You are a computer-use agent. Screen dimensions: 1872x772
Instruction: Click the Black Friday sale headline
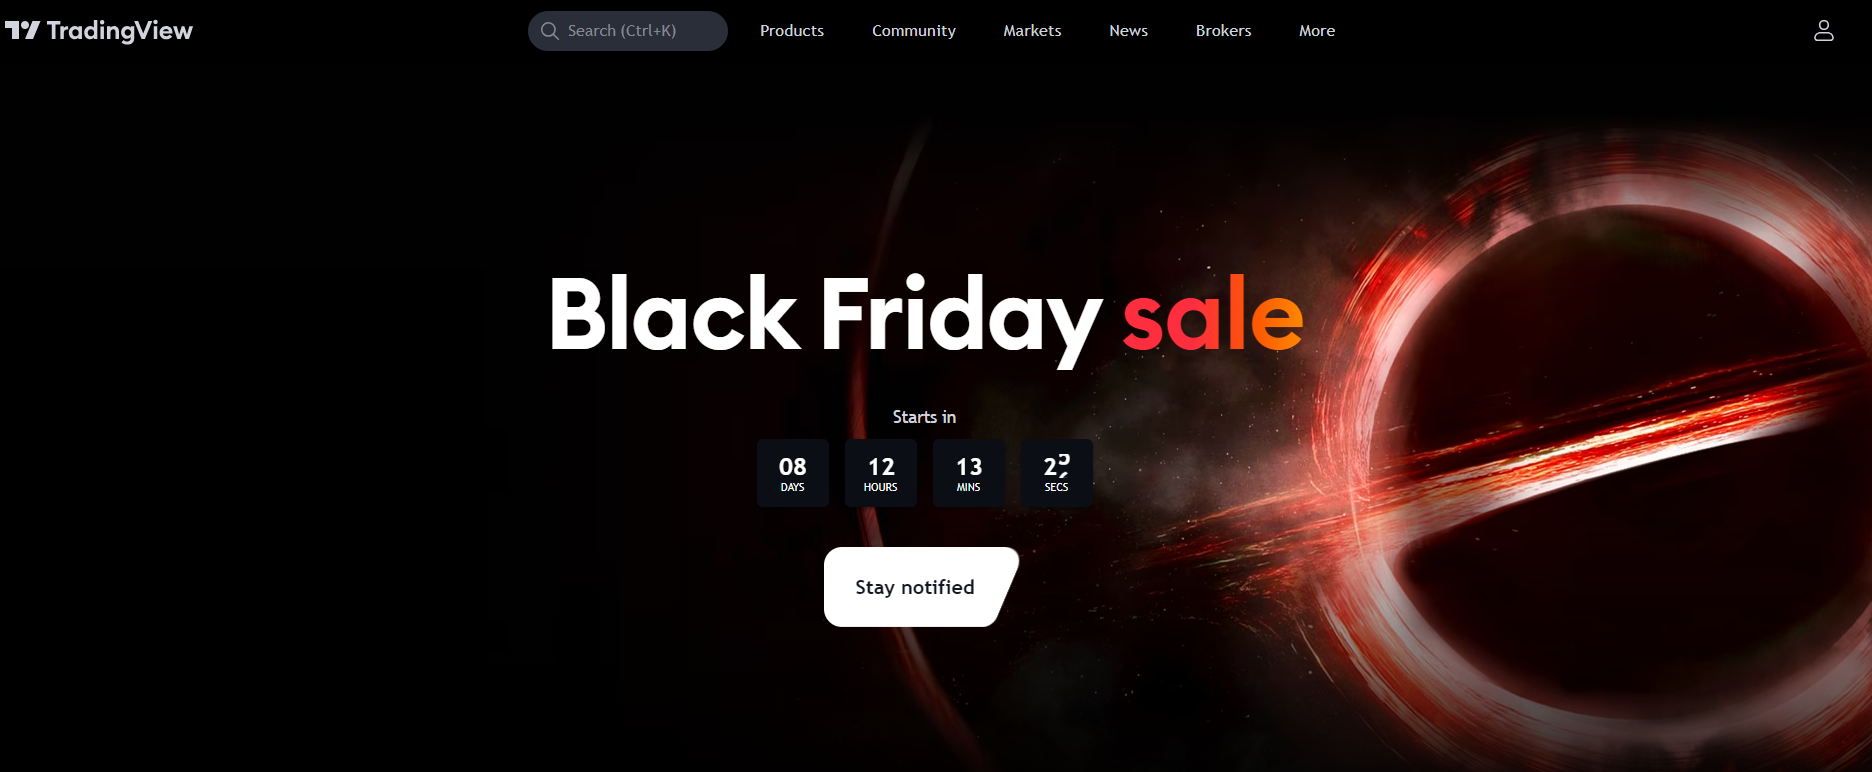(x=926, y=318)
